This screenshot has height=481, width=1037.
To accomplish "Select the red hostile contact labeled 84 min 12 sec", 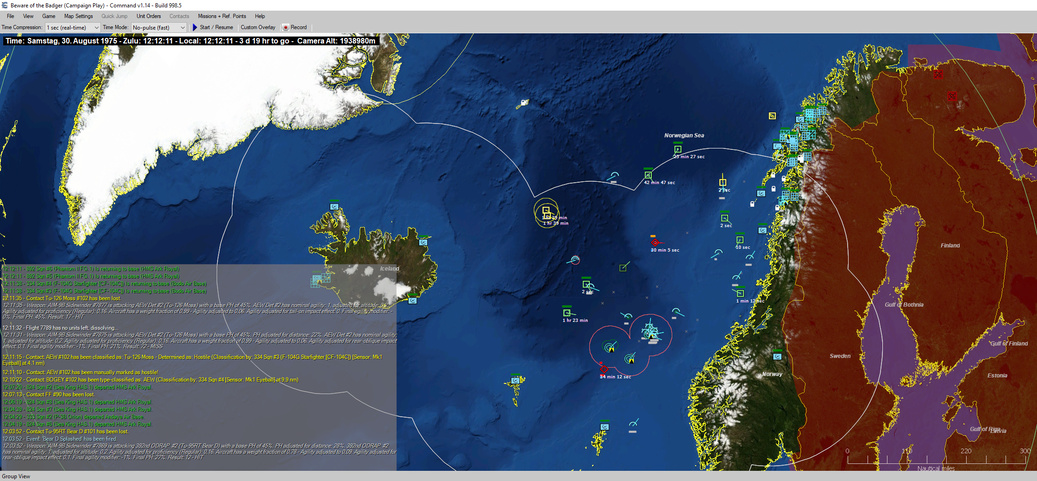I will (x=603, y=369).
